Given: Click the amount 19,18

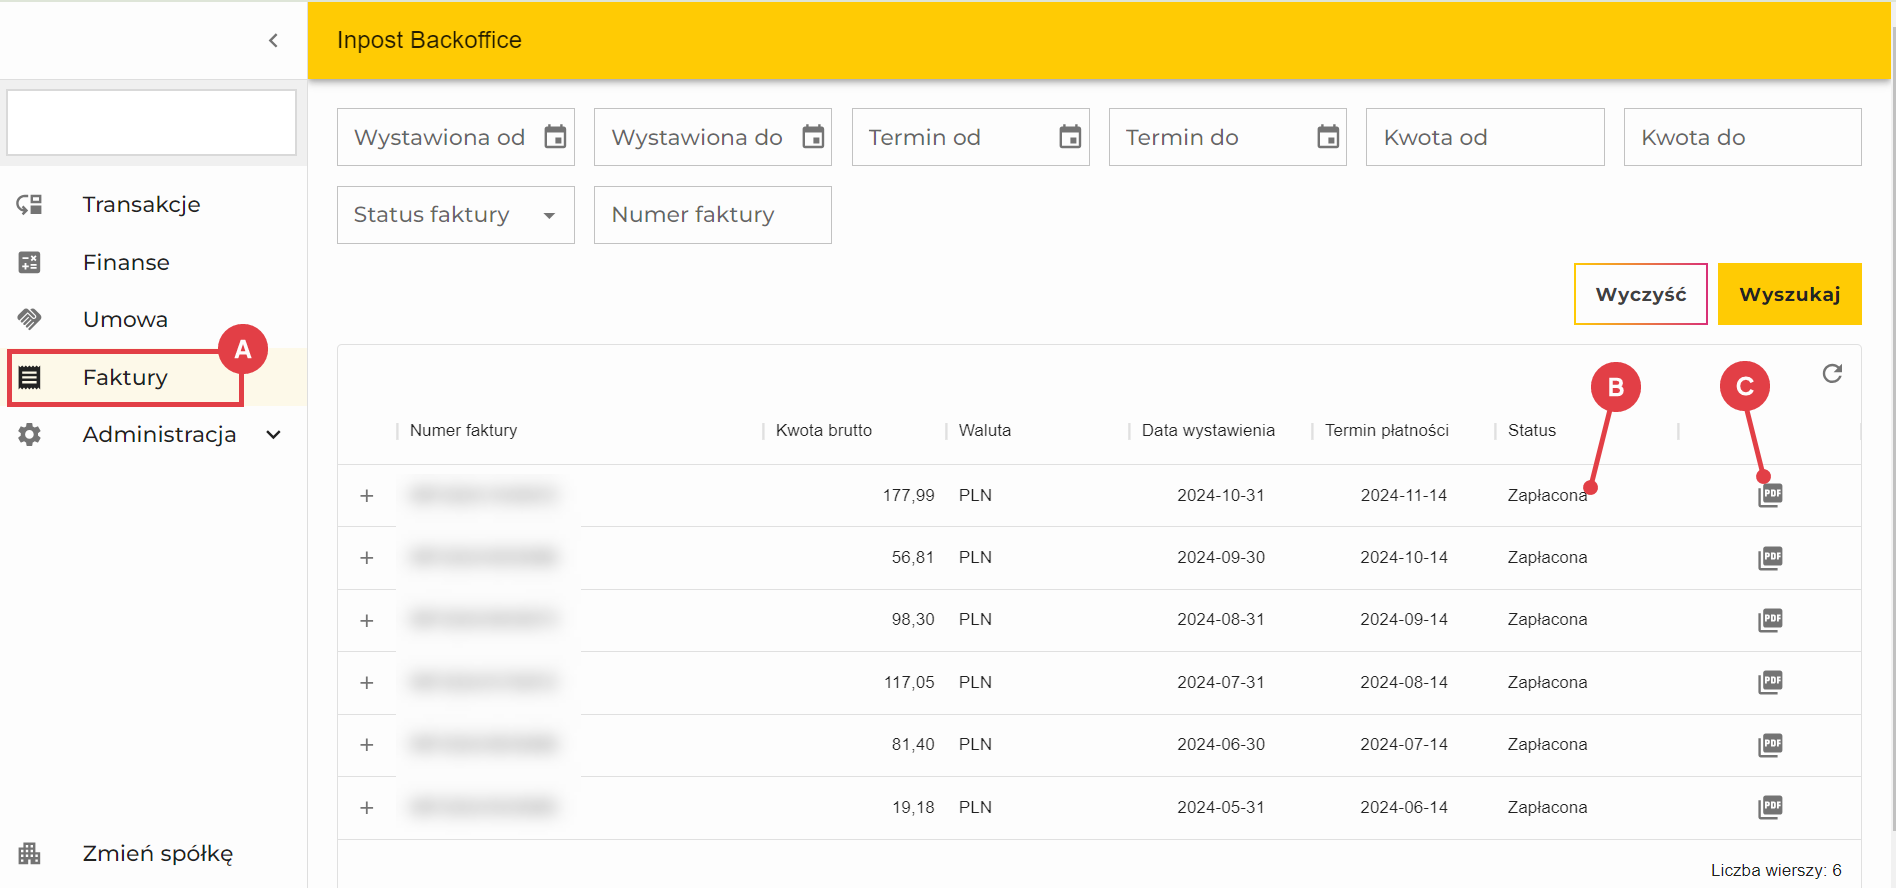Looking at the screenshot, I should coord(913,807).
